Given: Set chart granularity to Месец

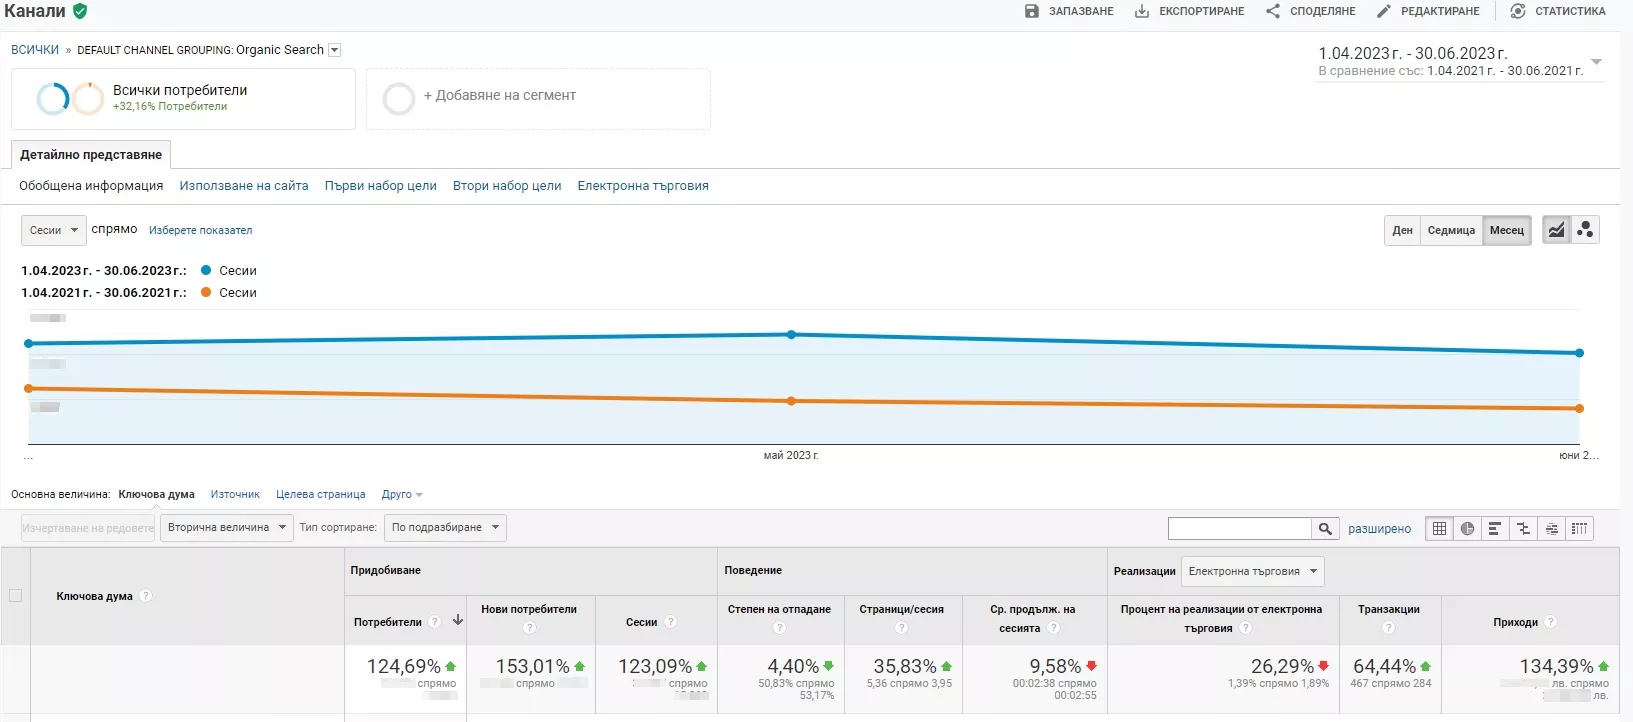Looking at the screenshot, I should (x=1507, y=230).
